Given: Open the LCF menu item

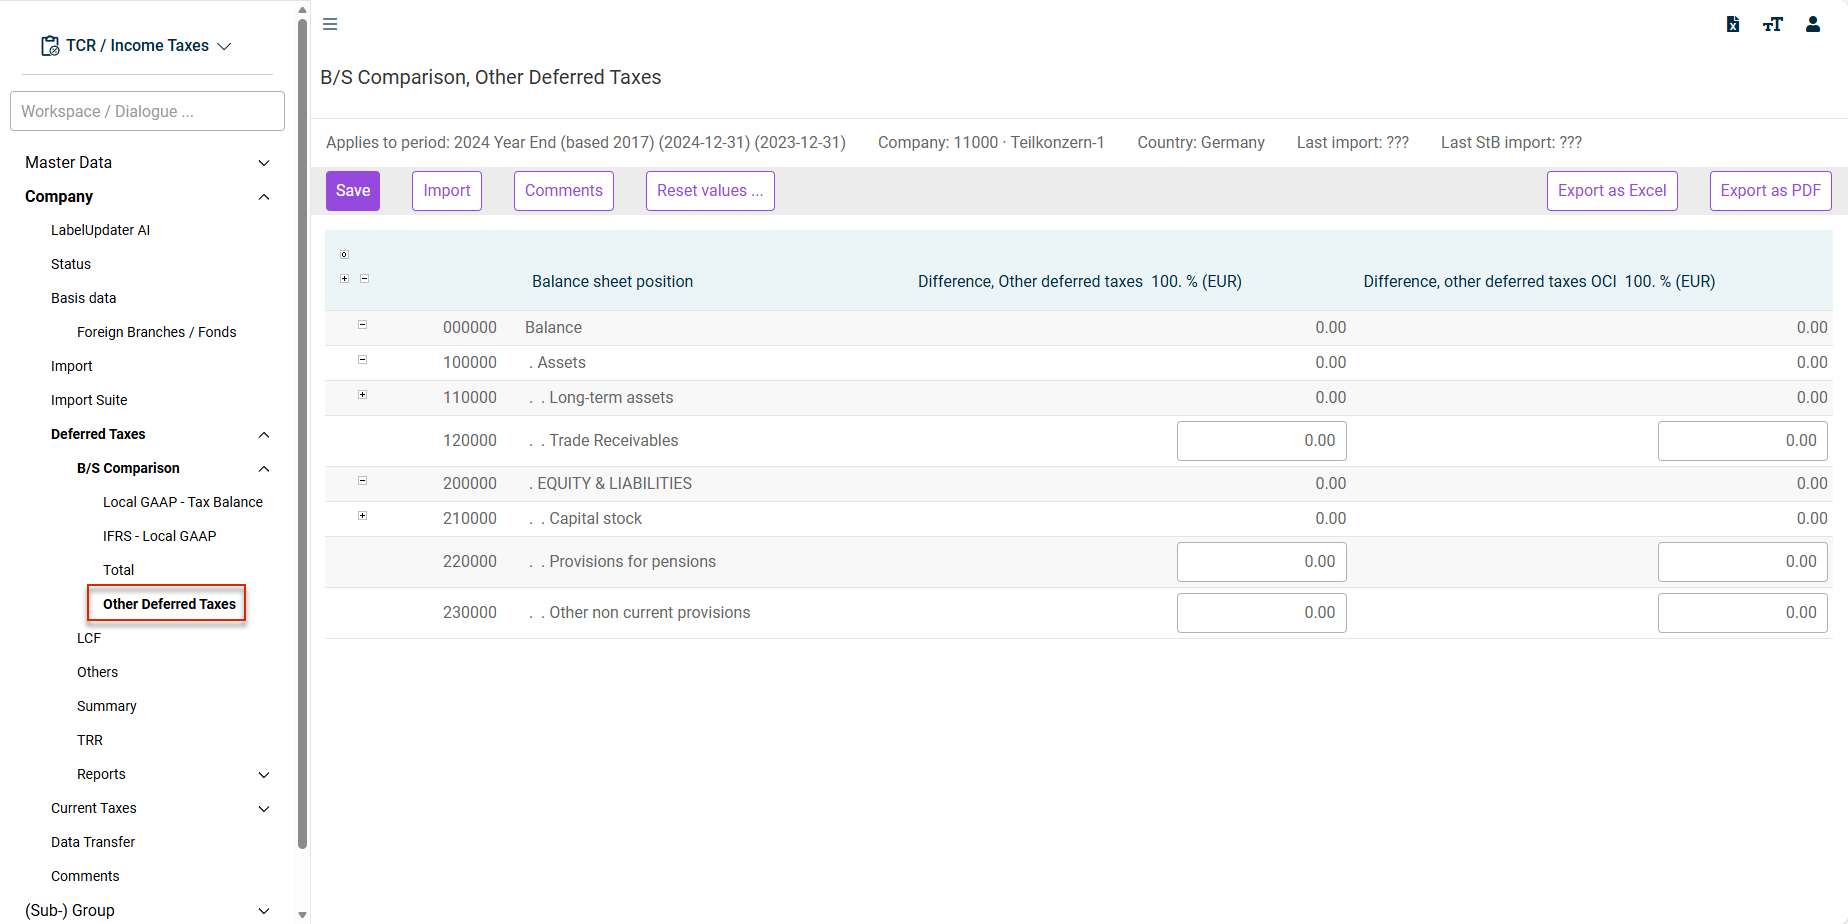Looking at the screenshot, I should pos(89,638).
